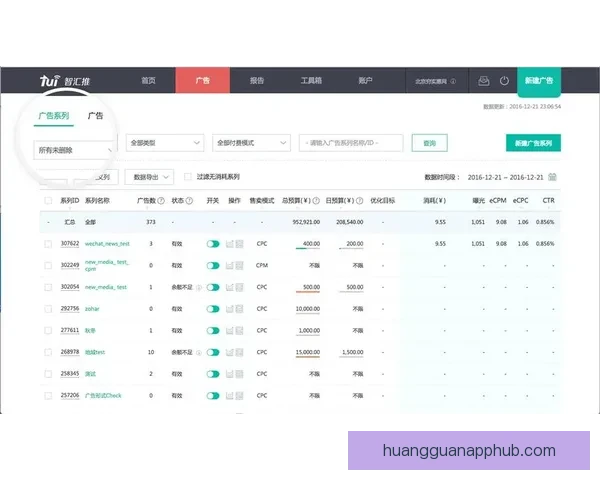The image size is (600, 480).
Task: Click help icon beside 状态 header
Action: coord(189,201)
